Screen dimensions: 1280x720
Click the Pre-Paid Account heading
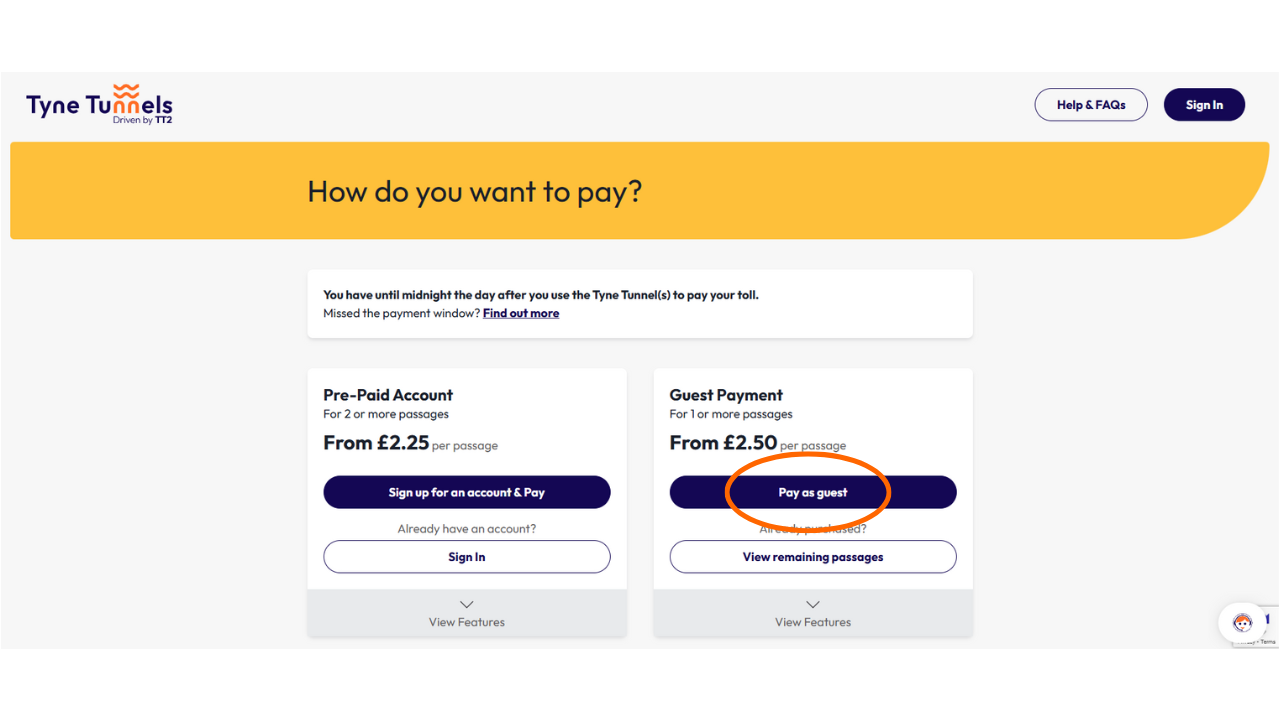[x=388, y=395]
